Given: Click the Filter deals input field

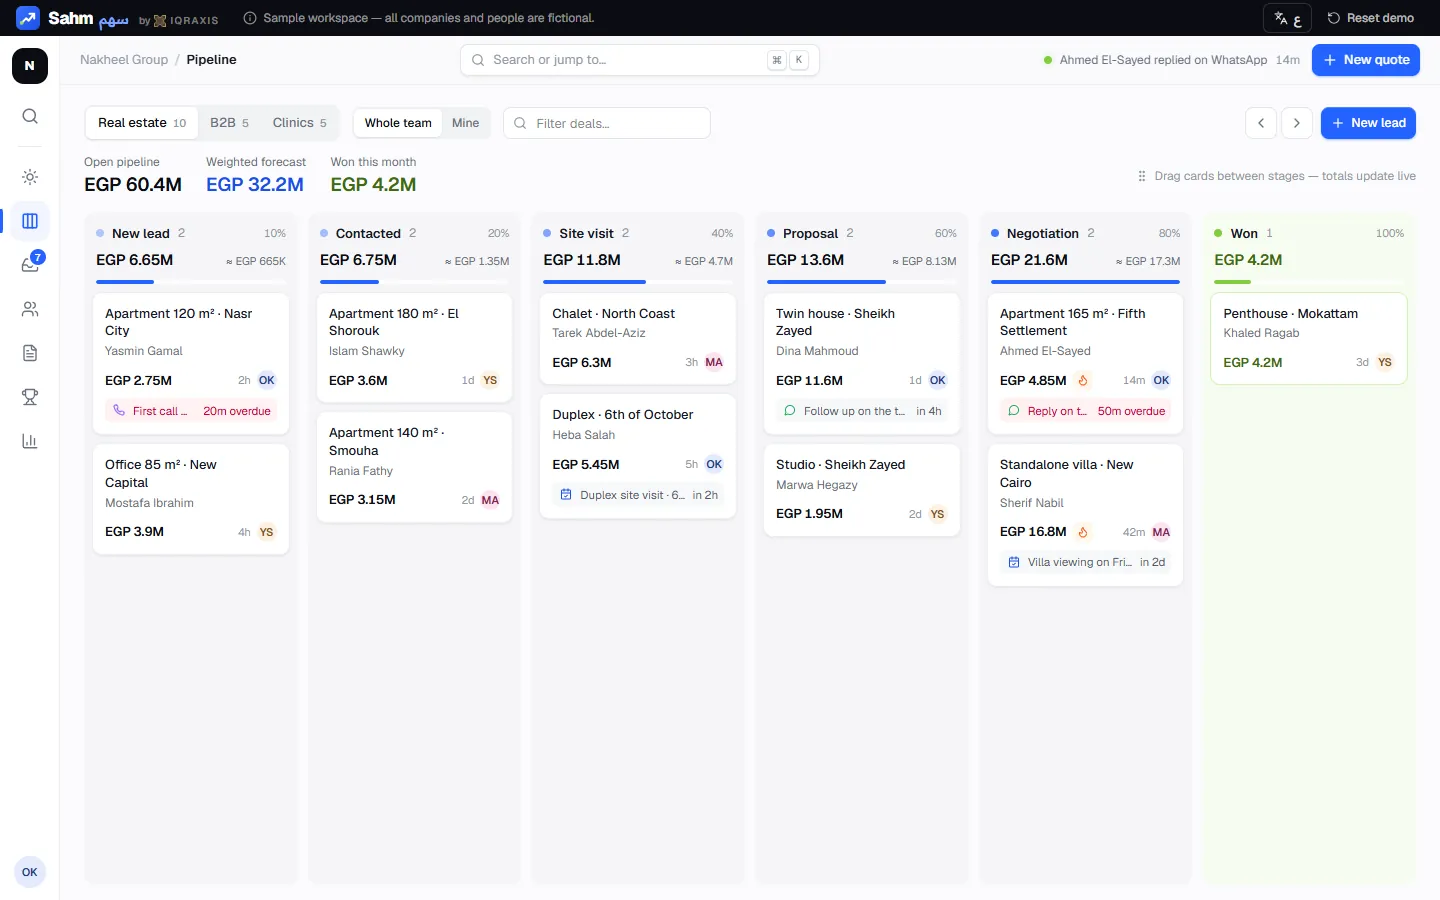Looking at the screenshot, I should tap(607, 123).
